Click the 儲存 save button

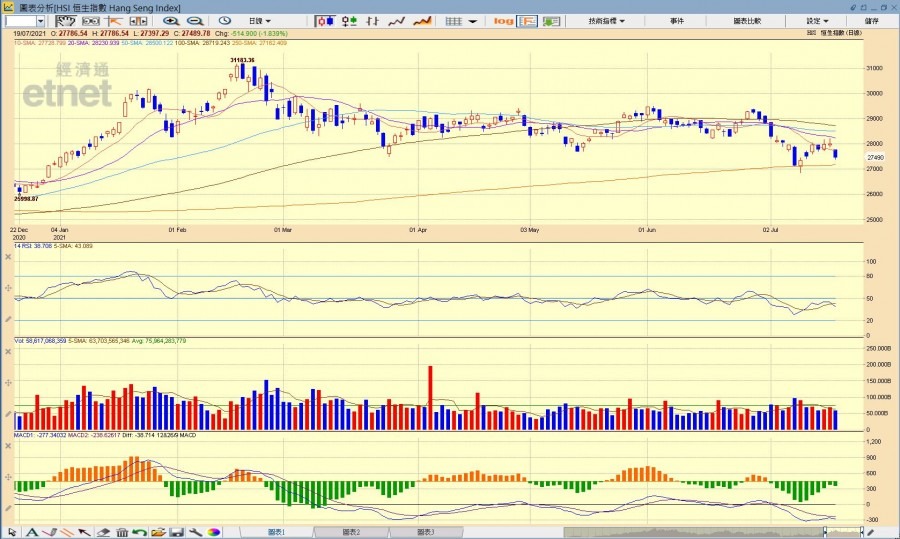tap(871, 20)
